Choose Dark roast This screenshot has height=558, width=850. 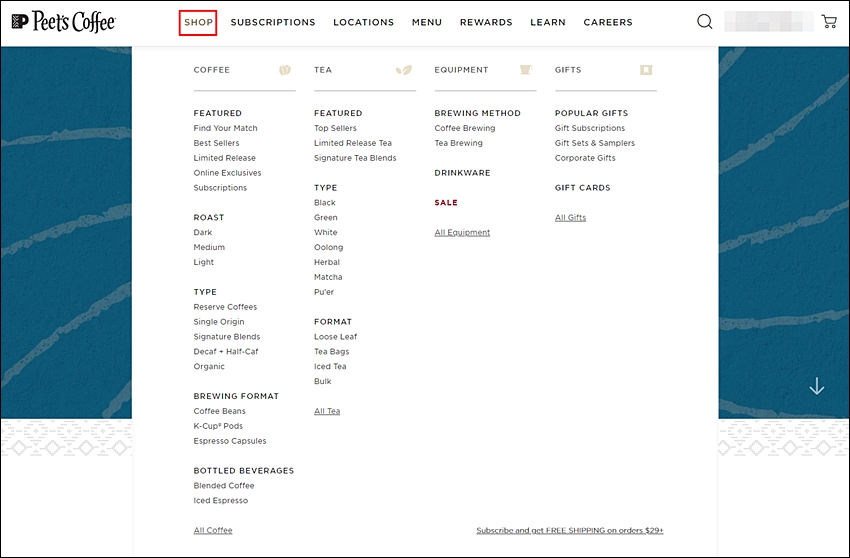coord(203,232)
